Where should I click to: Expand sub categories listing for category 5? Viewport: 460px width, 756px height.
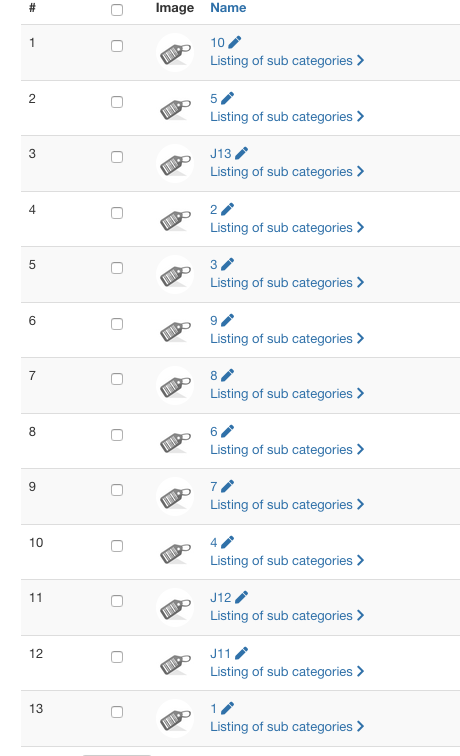(360, 117)
